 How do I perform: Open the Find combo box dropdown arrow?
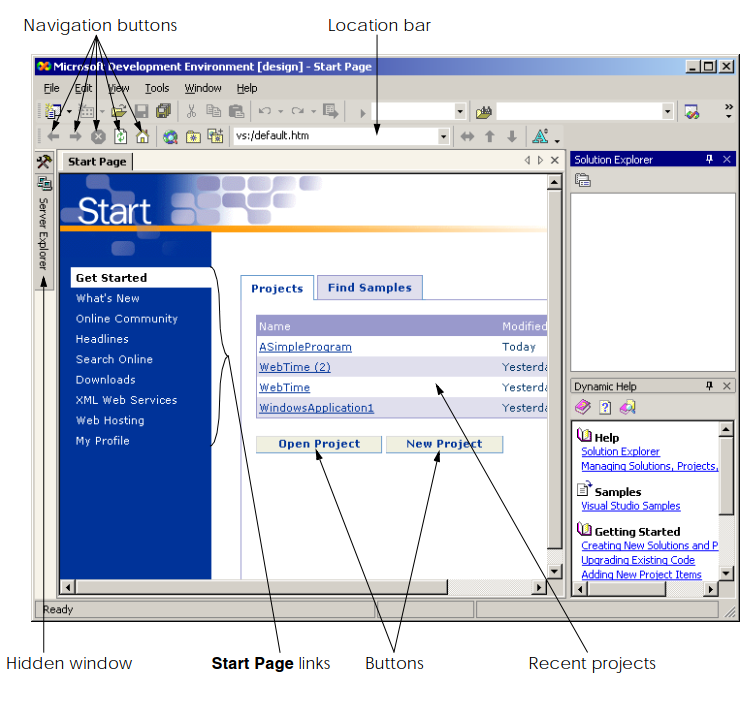tap(667, 112)
